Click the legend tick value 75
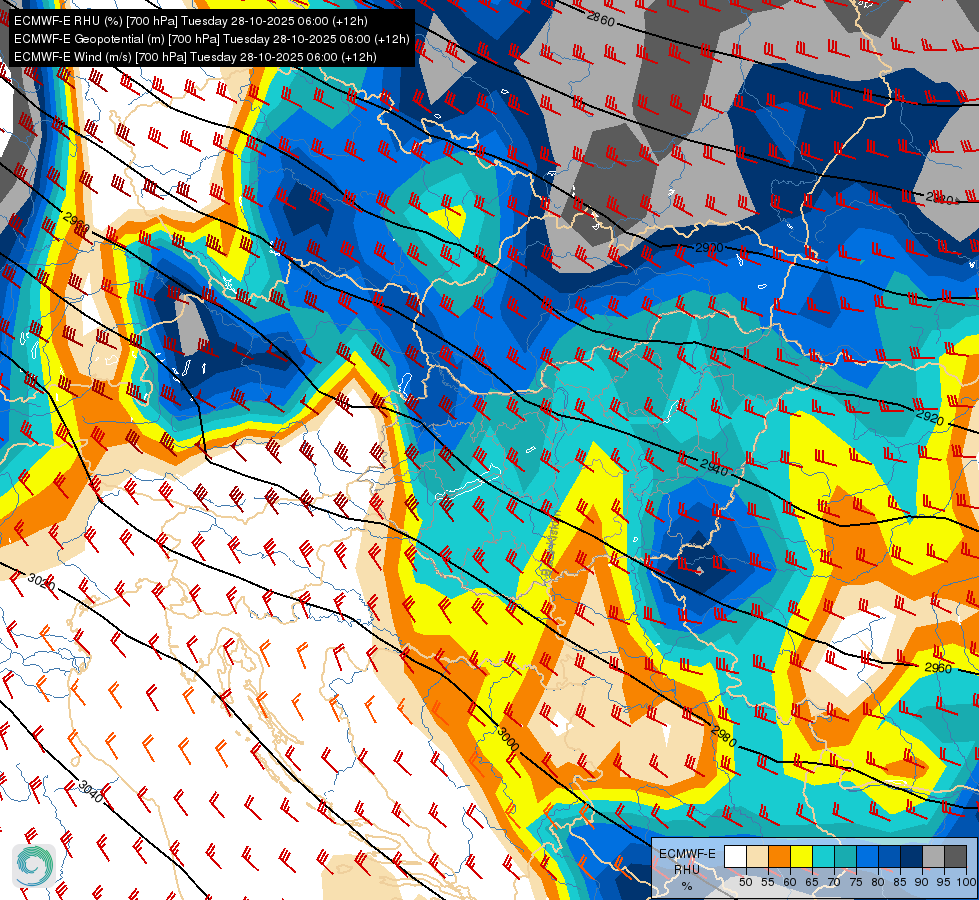Screen dimensions: 979x900 856,882
